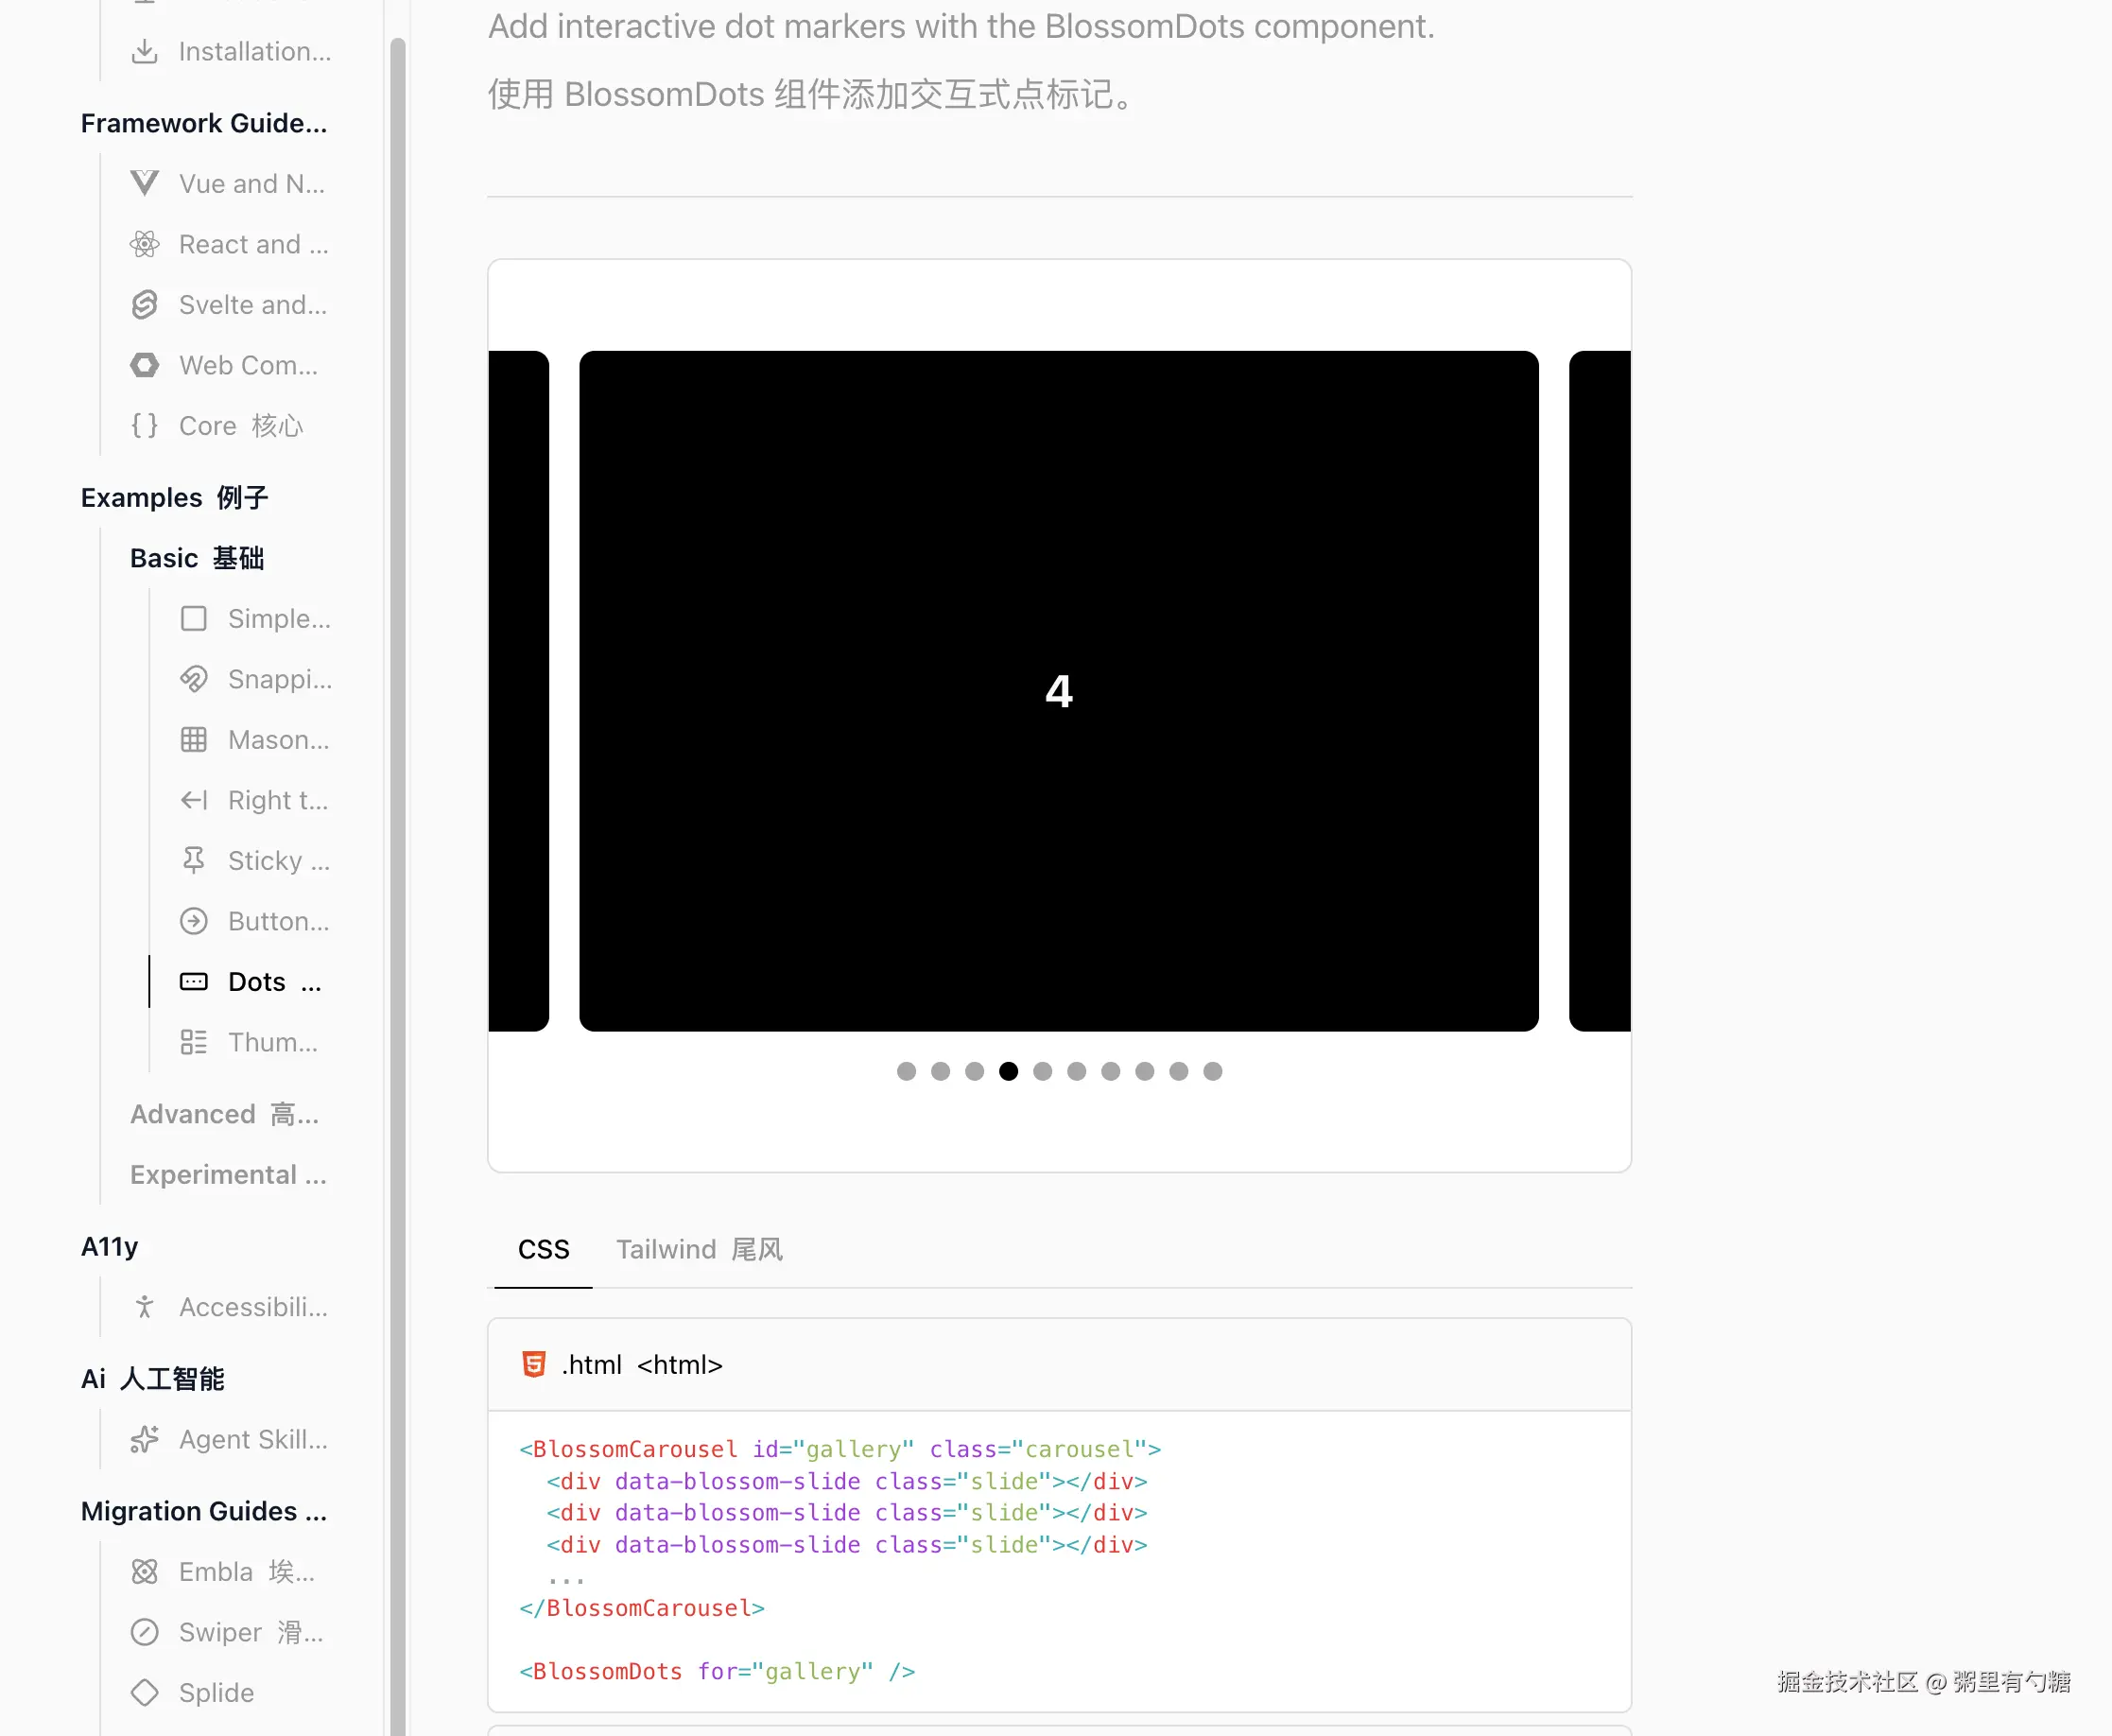Click the Splide diamond icon
2112x1736 pixels.
pos(145,1693)
